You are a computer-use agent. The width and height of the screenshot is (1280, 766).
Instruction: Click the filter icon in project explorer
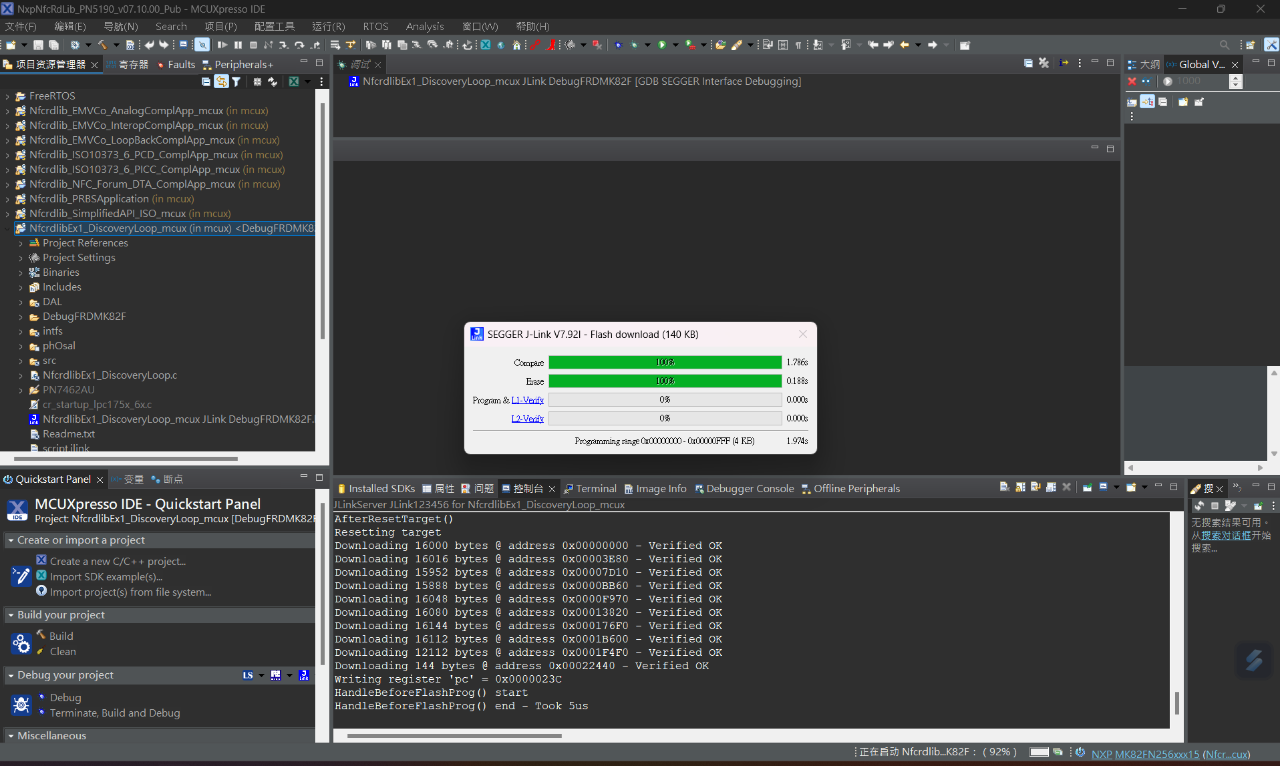(236, 82)
